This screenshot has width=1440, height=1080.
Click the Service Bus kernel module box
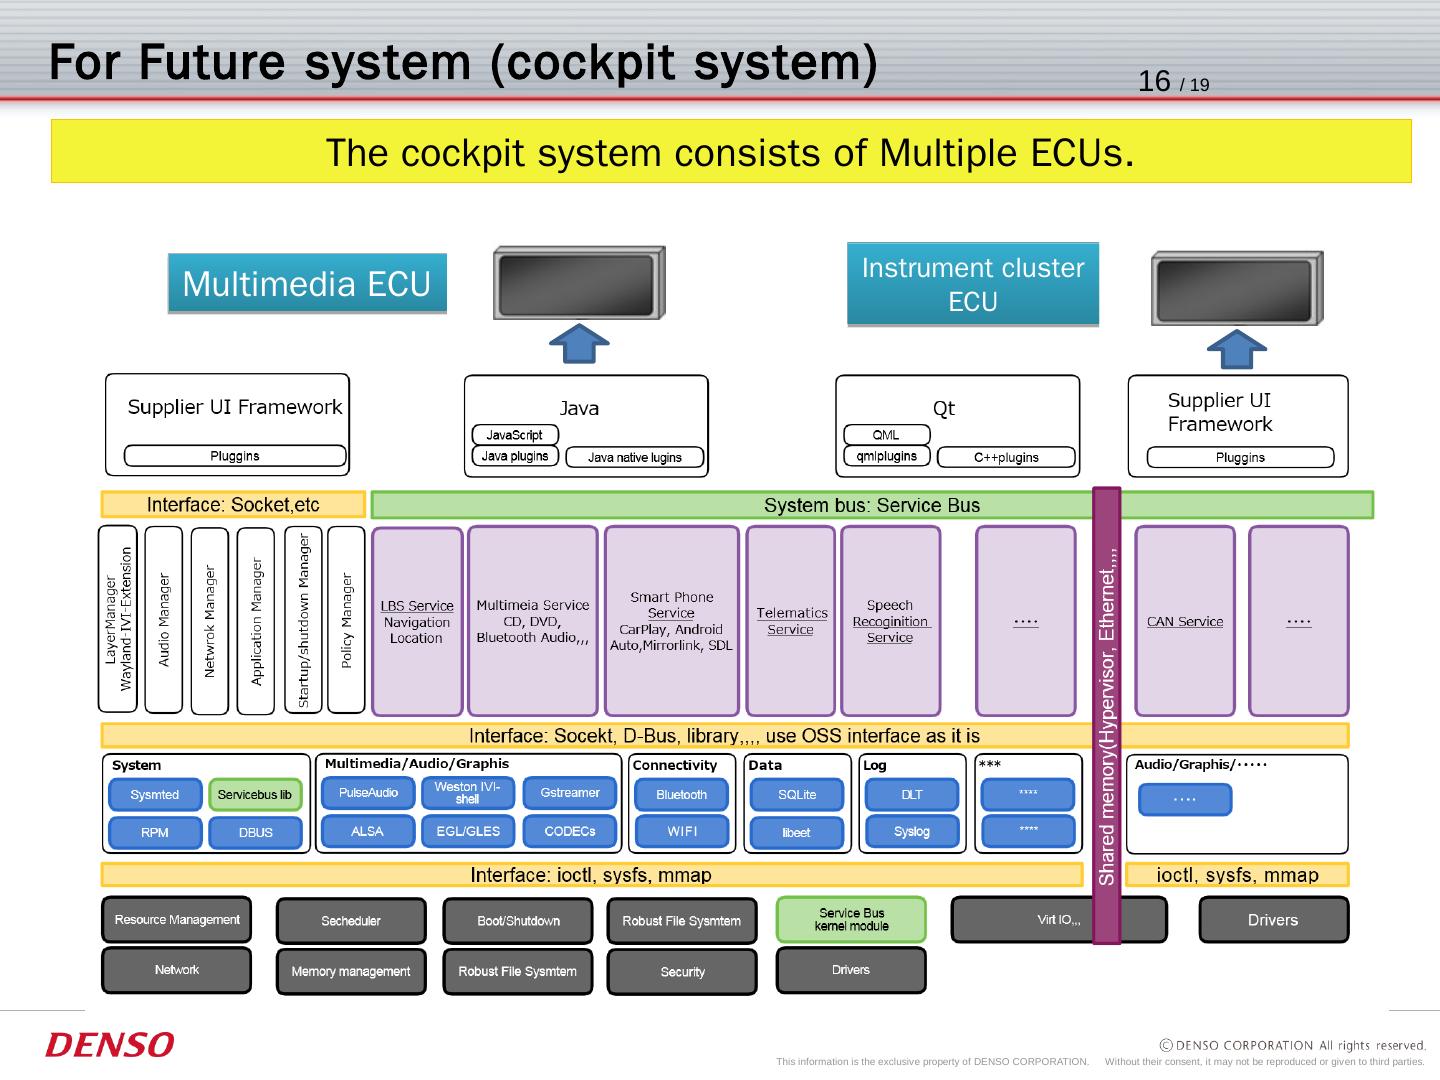851,920
